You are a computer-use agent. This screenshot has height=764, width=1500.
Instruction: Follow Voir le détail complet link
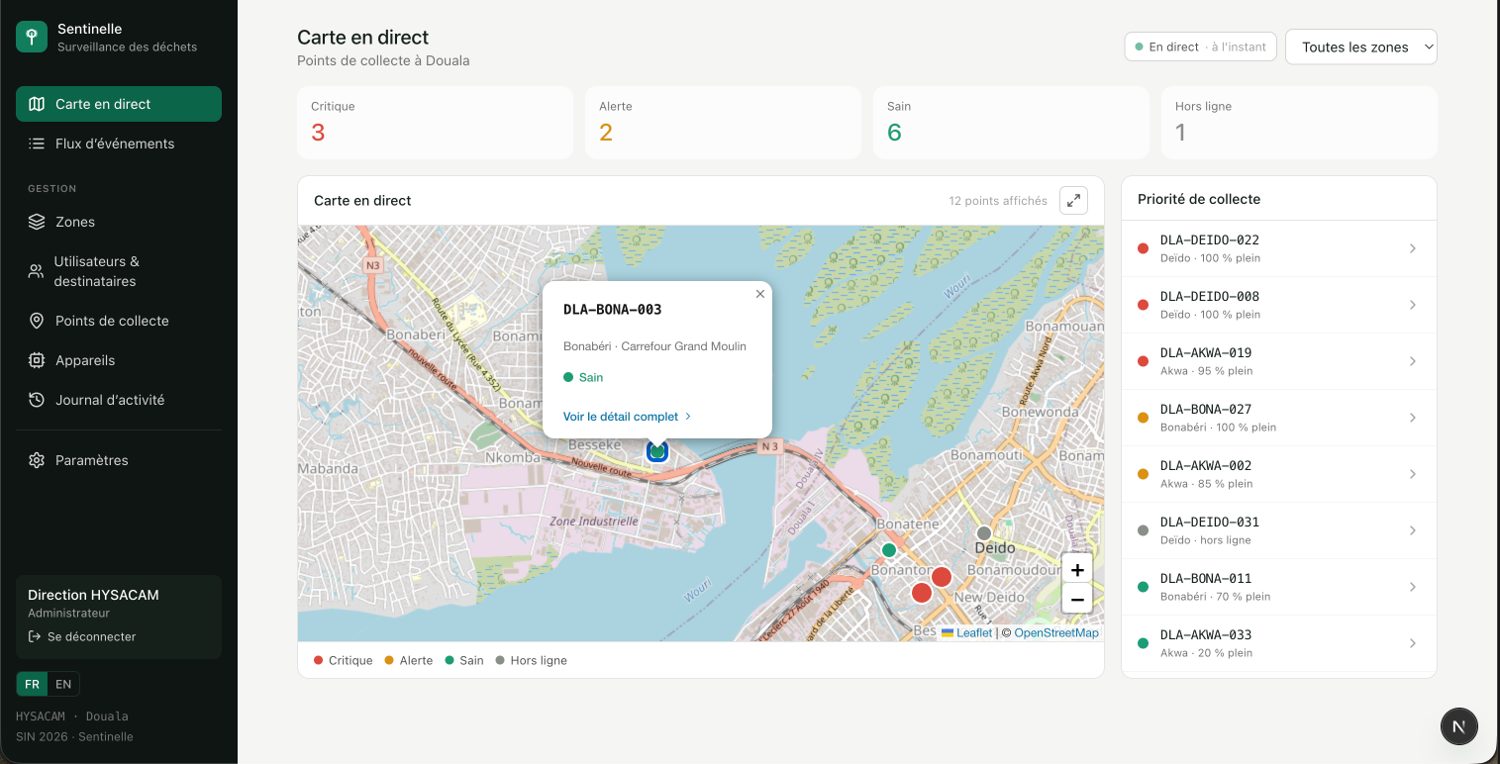coord(627,416)
